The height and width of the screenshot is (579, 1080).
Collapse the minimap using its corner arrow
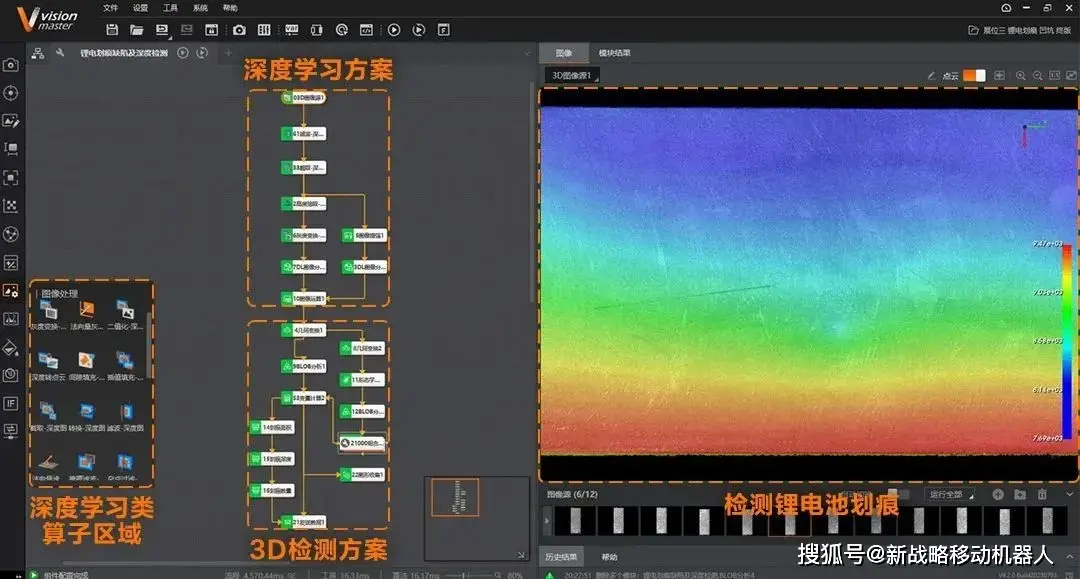(x=521, y=554)
